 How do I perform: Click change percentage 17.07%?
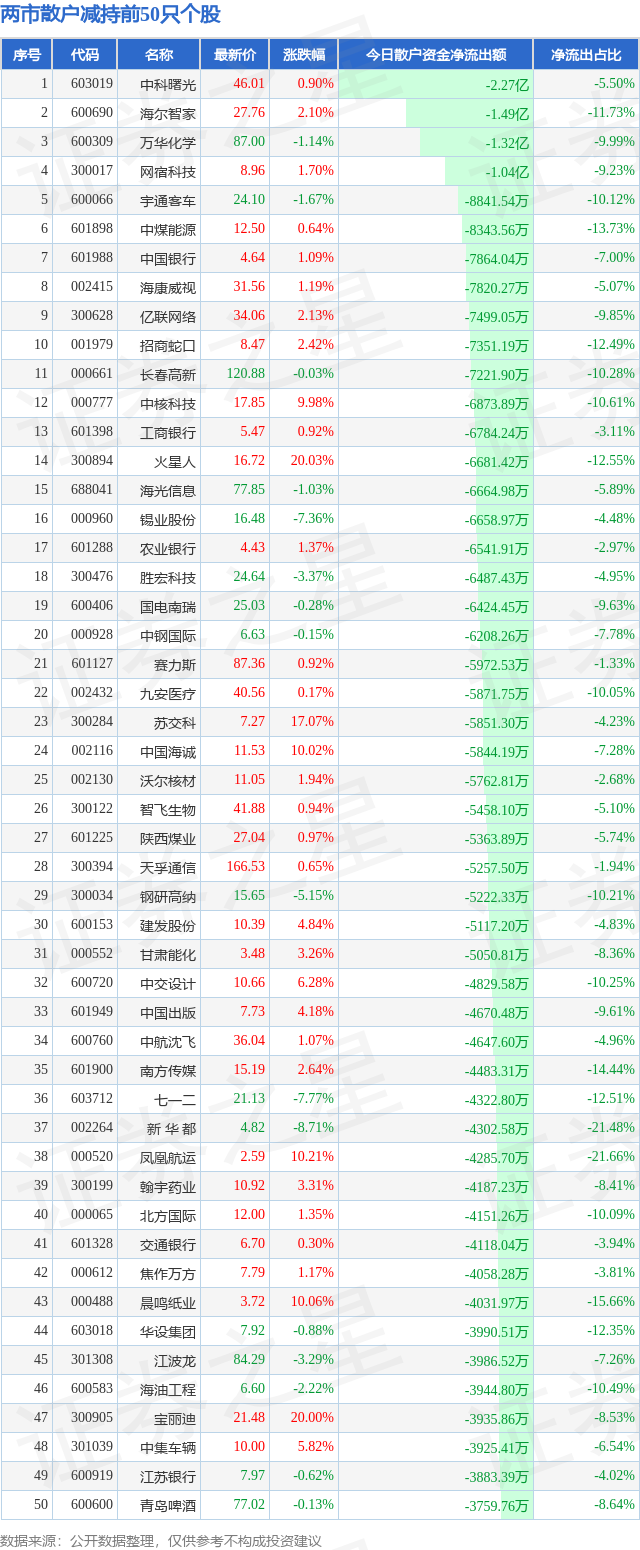(x=312, y=722)
